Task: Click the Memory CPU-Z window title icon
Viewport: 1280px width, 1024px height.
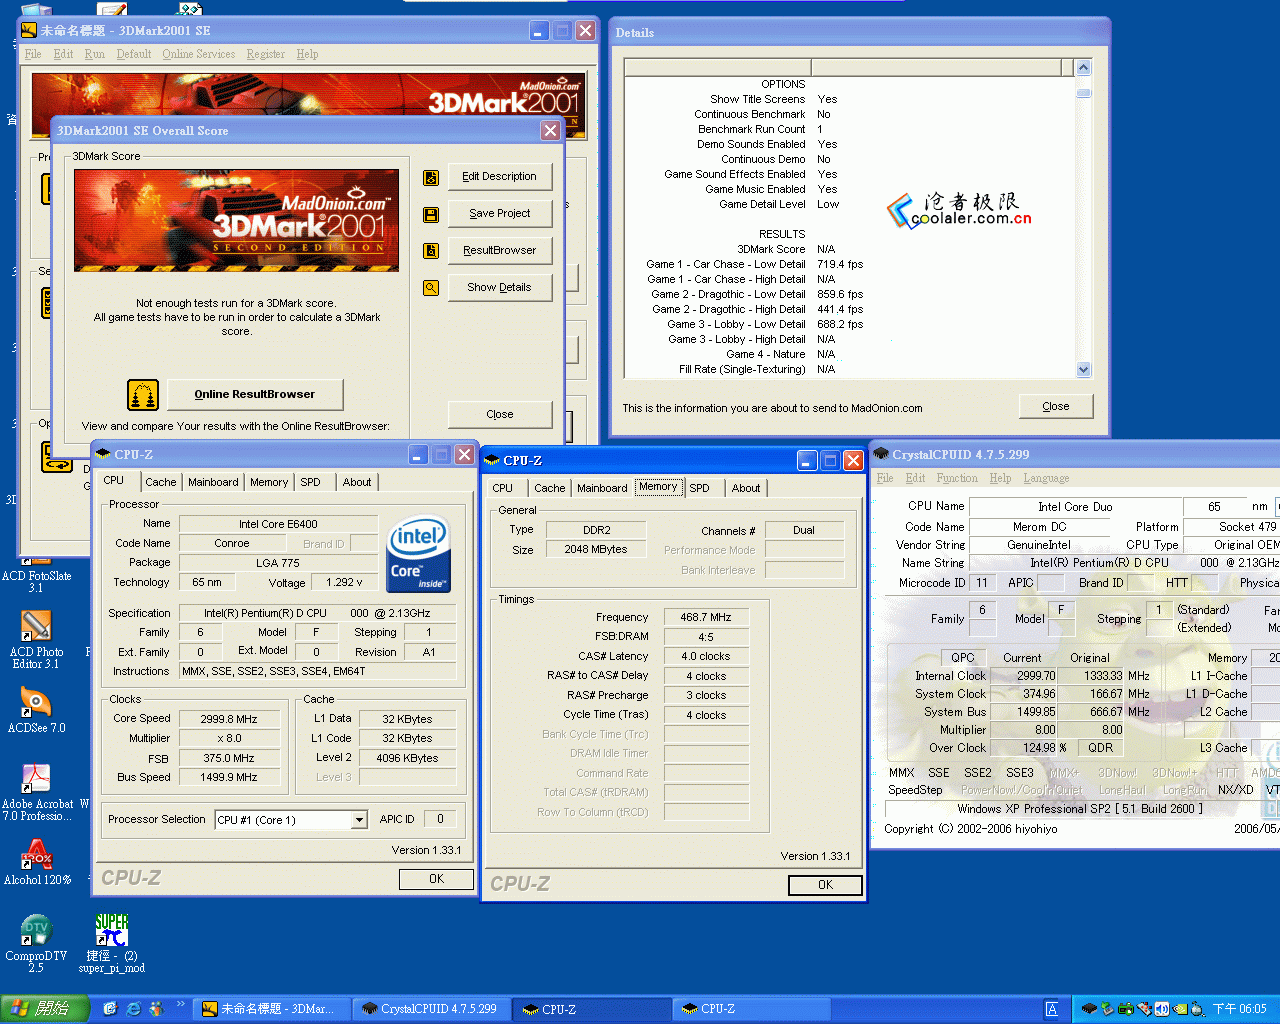Action: tap(491, 460)
